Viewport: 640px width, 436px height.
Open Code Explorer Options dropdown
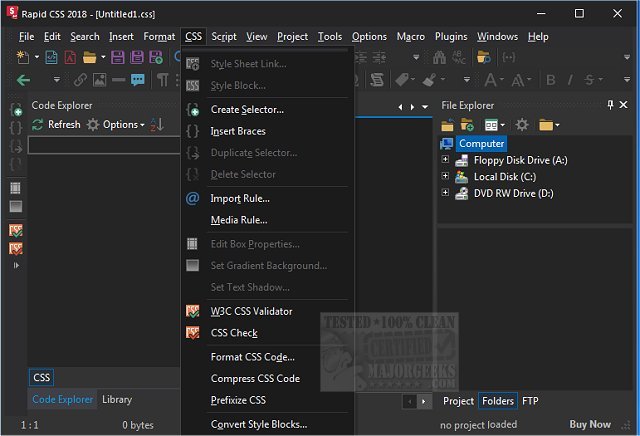point(116,125)
